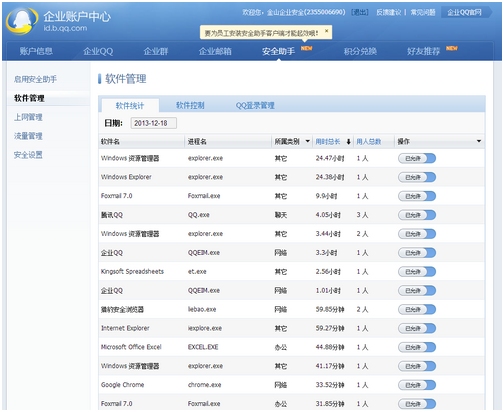Click the EXCEL.EXE process name
The image size is (504, 412).
(203, 347)
